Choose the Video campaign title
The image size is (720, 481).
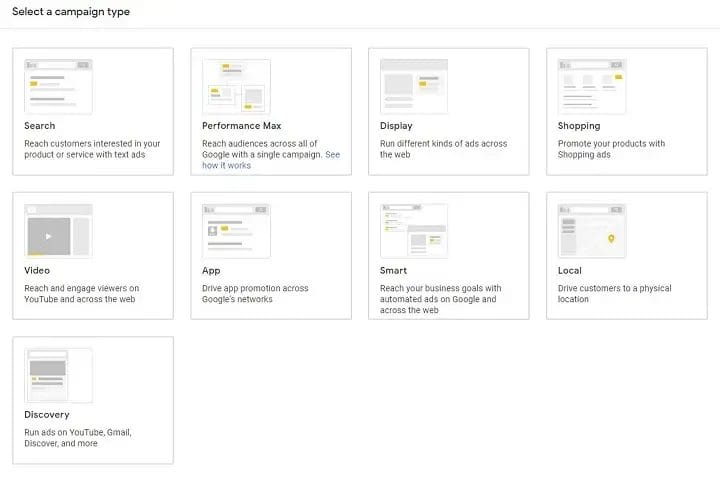pyautogui.click(x=37, y=270)
